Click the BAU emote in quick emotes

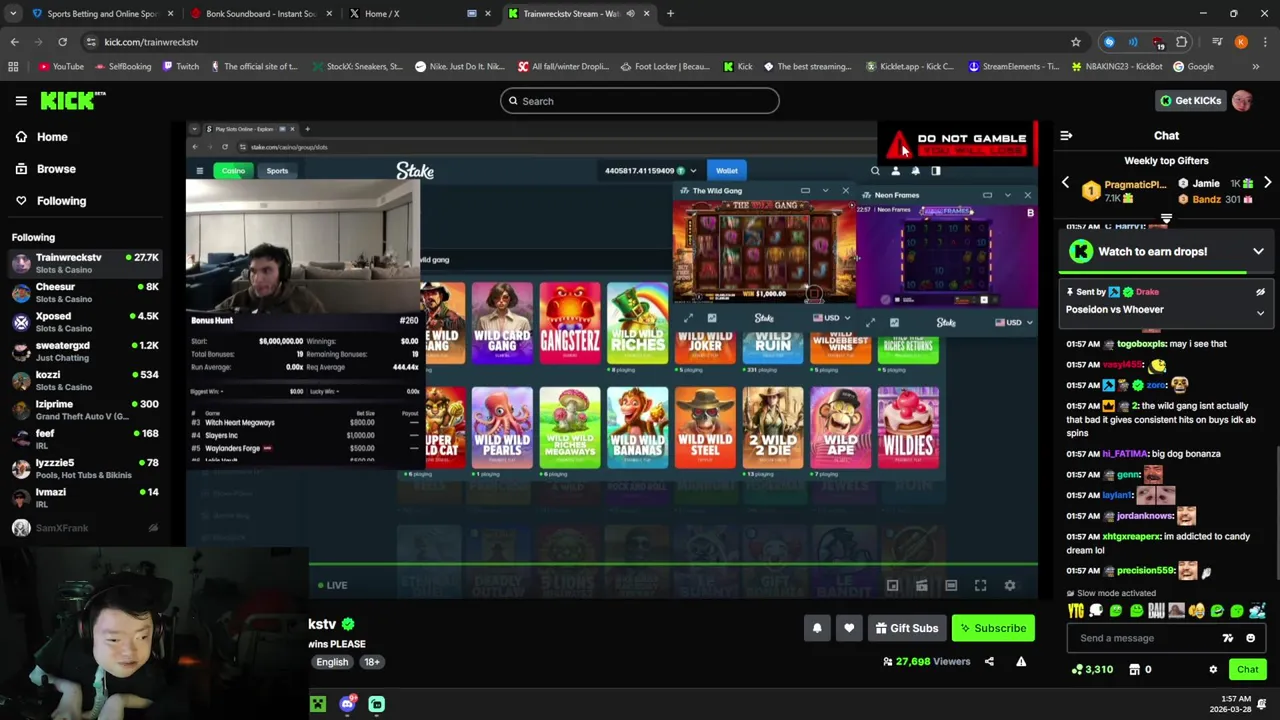(1156, 611)
